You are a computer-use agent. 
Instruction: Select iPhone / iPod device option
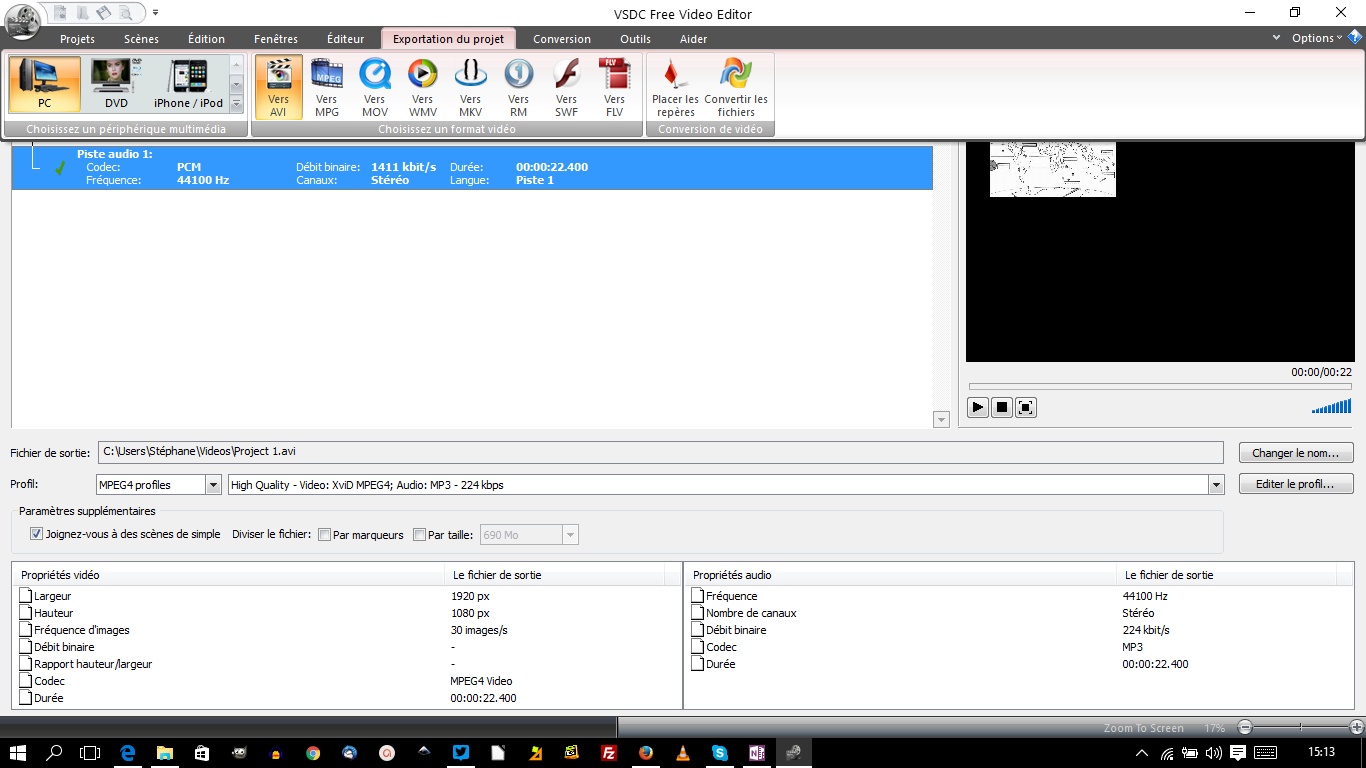(x=188, y=84)
